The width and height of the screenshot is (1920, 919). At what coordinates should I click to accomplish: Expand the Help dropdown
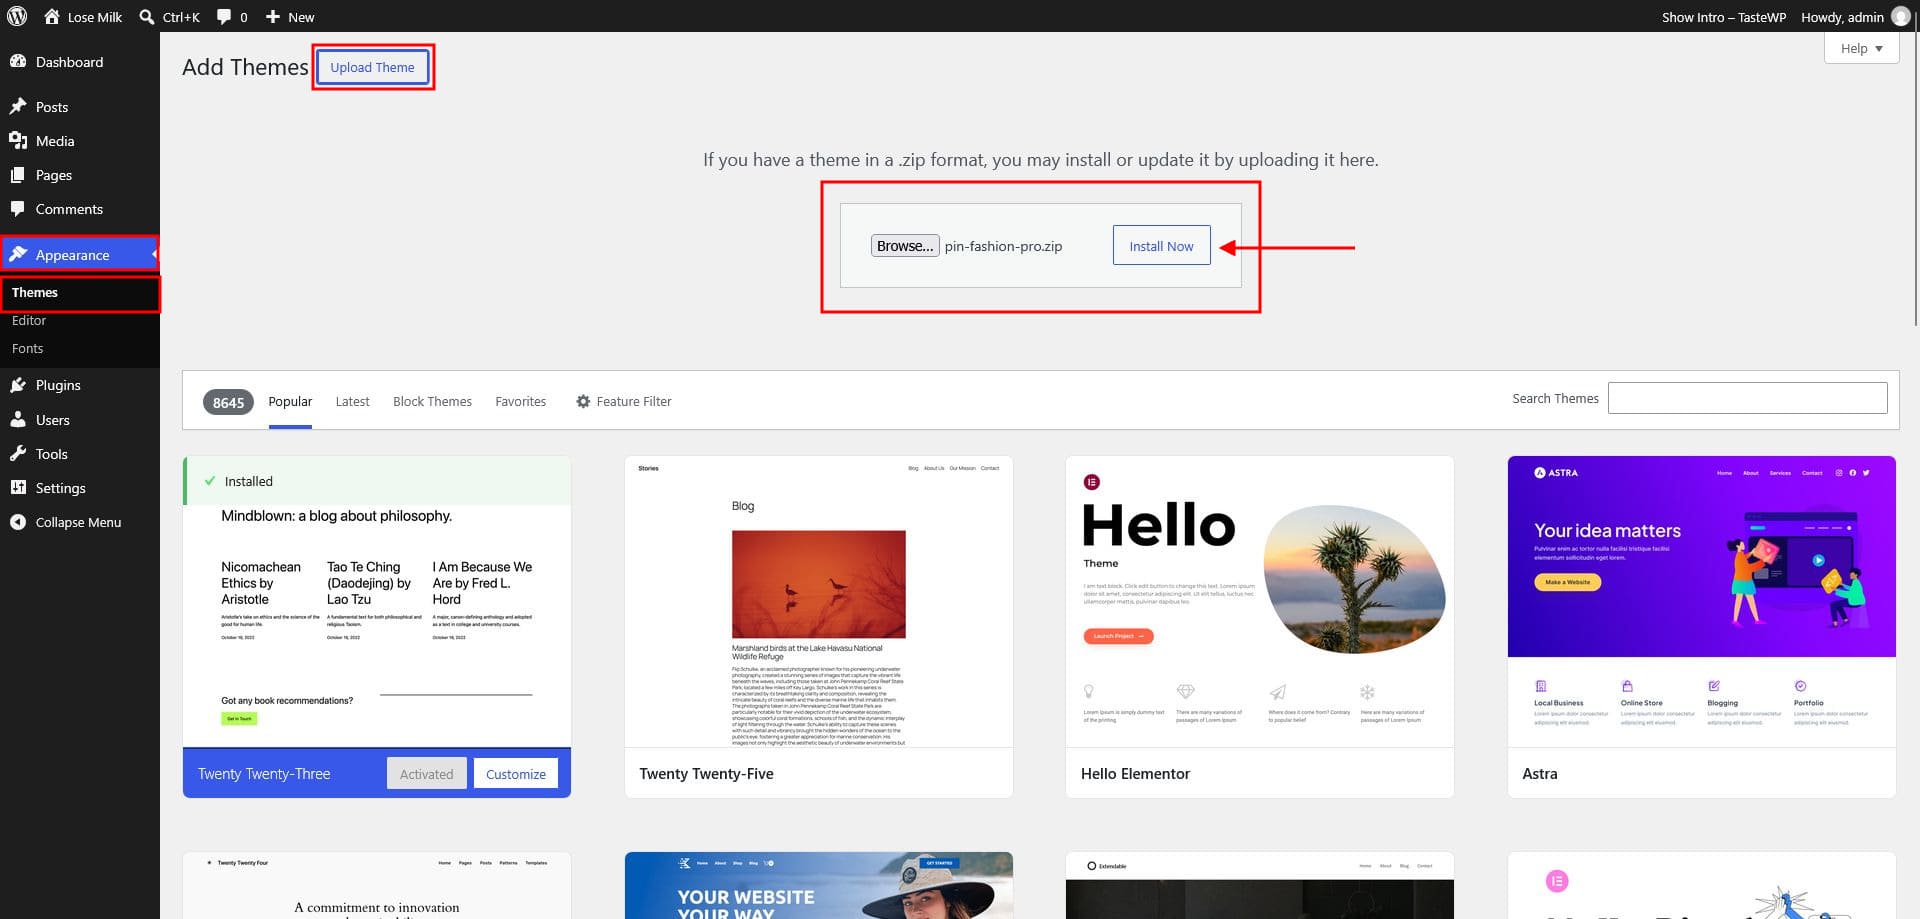click(x=1861, y=48)
